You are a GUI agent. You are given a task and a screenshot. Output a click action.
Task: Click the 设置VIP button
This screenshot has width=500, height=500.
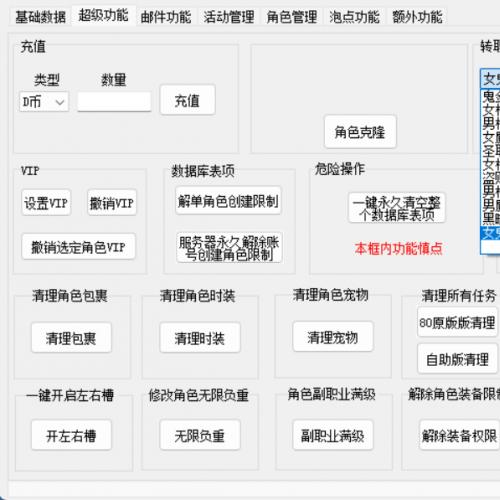click(x=46, y=202)
